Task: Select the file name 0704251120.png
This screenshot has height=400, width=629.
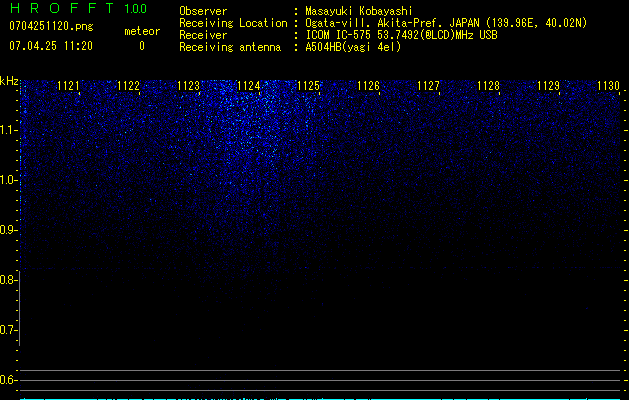Action: click(51, 26)
